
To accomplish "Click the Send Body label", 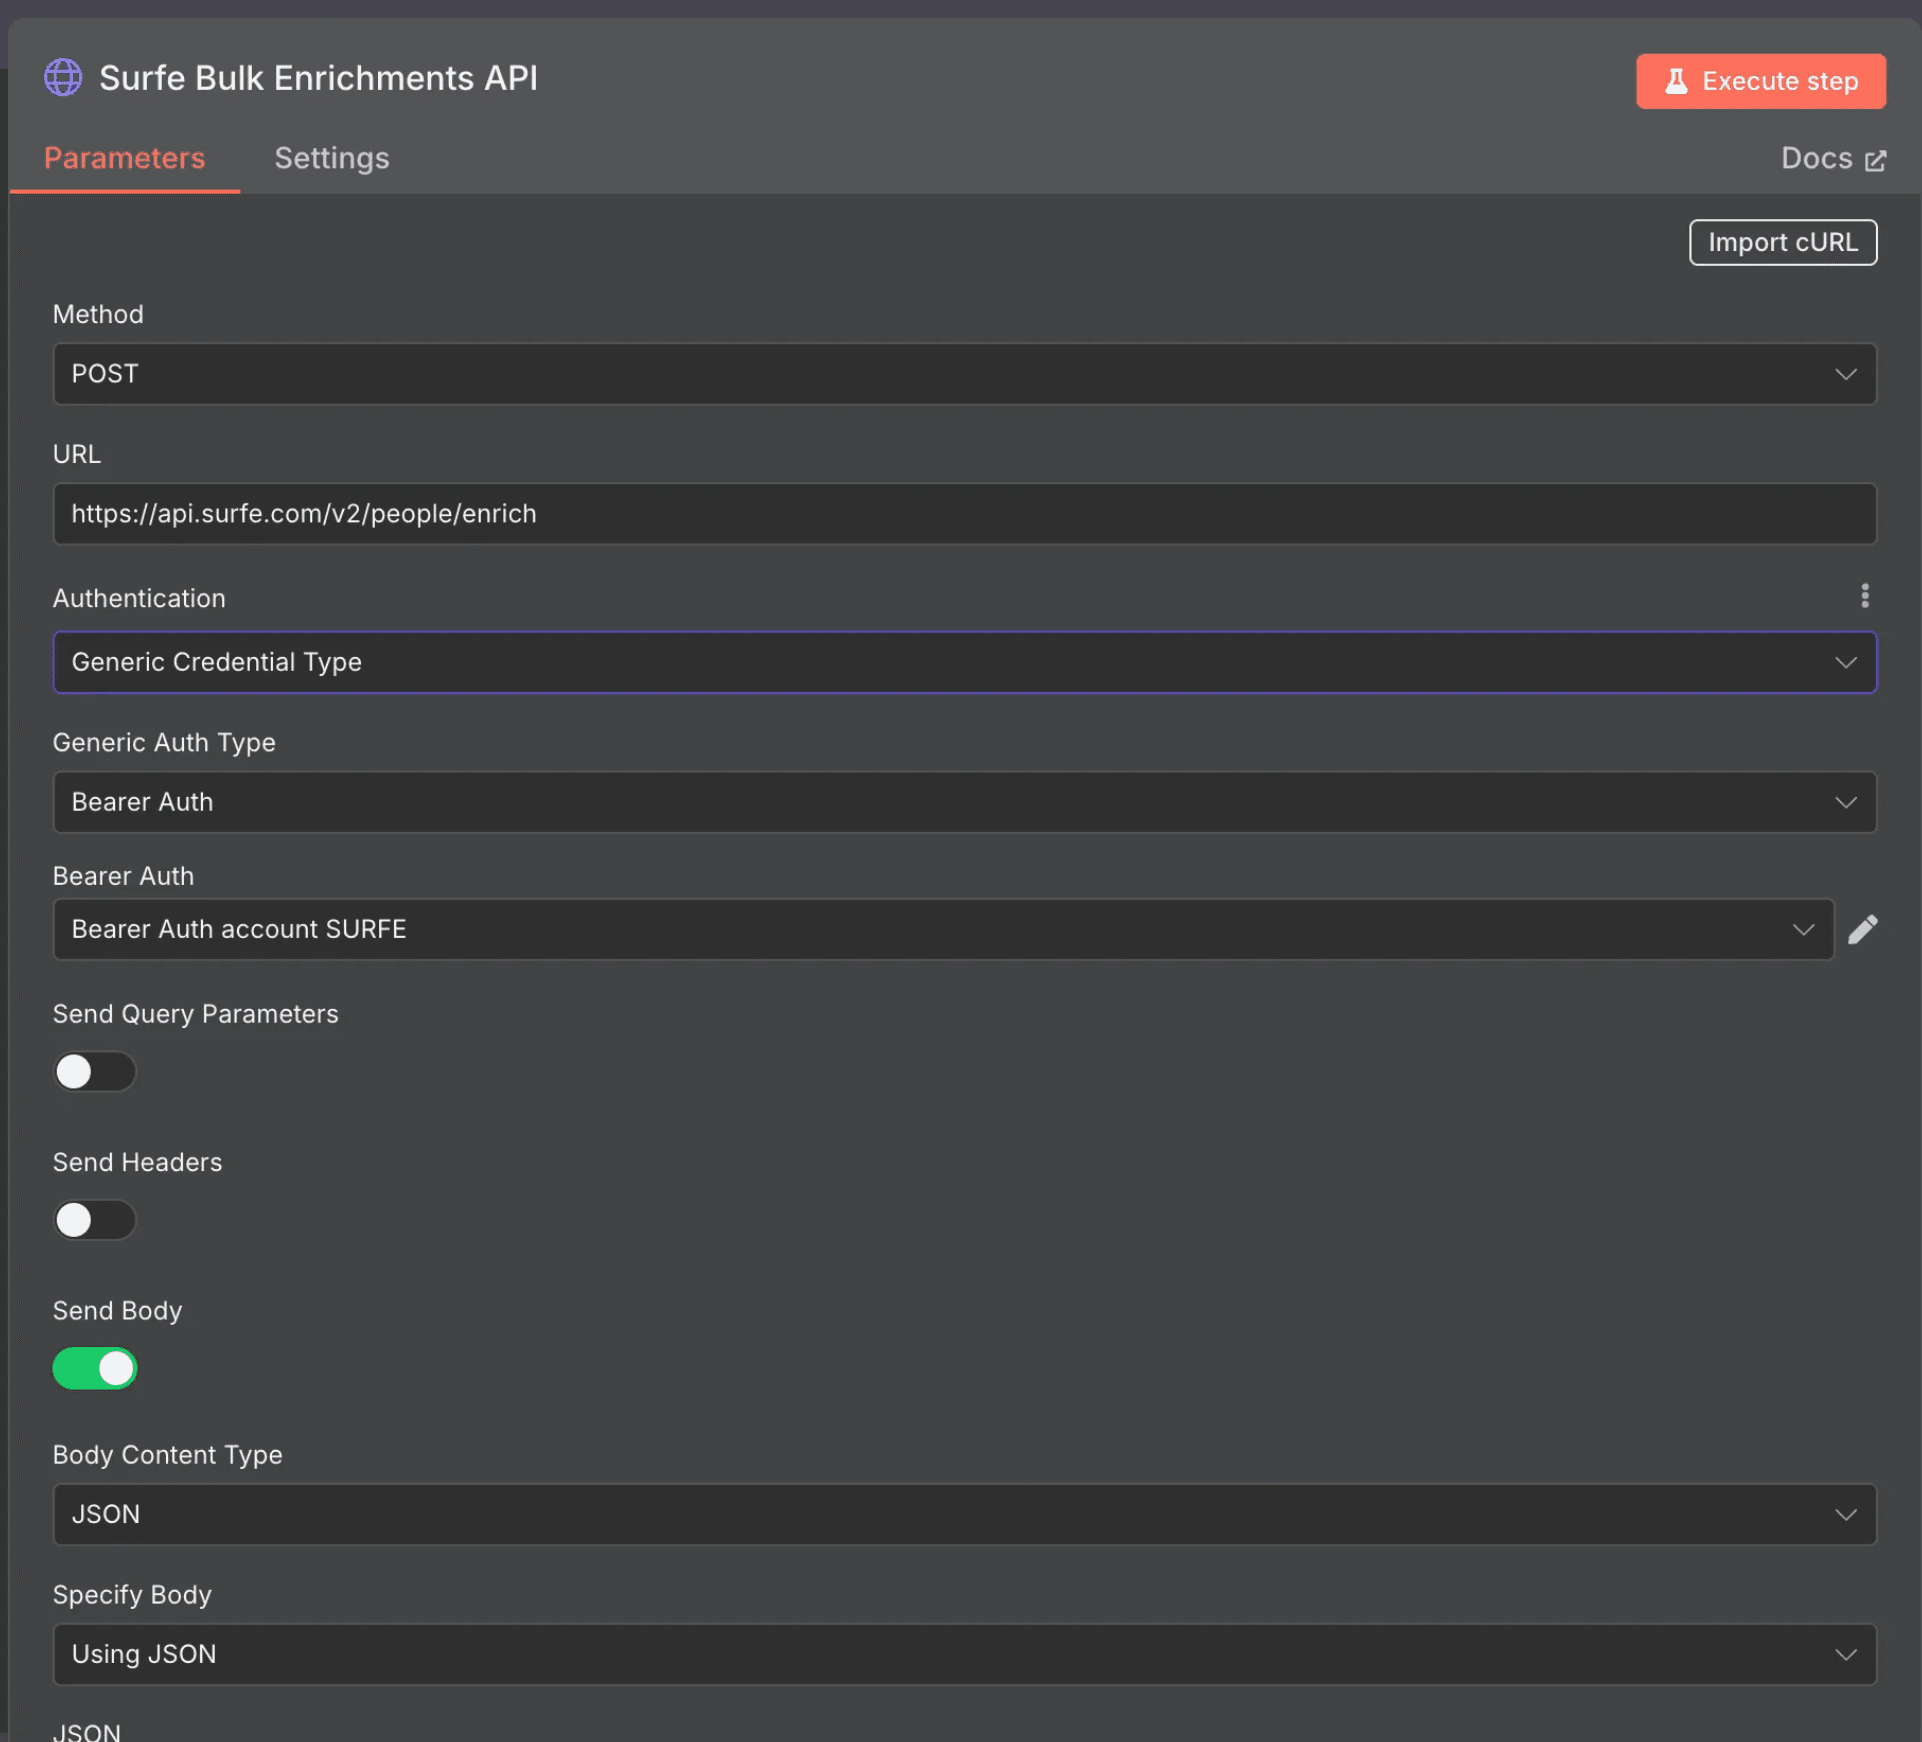I will (117, 1310).
